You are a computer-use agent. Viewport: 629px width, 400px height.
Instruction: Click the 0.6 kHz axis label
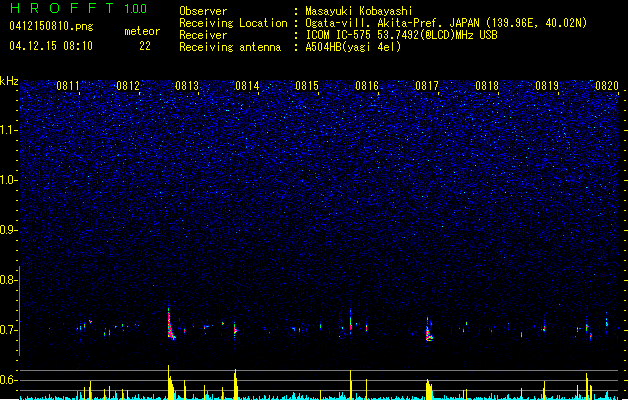pos(8,380)
